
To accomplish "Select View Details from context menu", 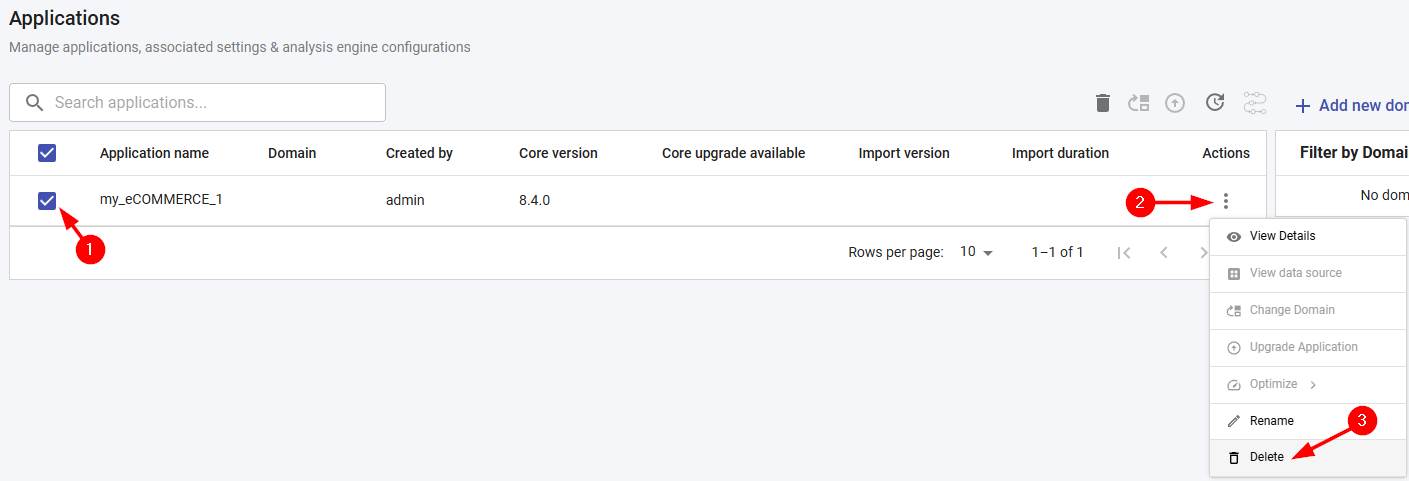I will click(x=1282, y=236).
